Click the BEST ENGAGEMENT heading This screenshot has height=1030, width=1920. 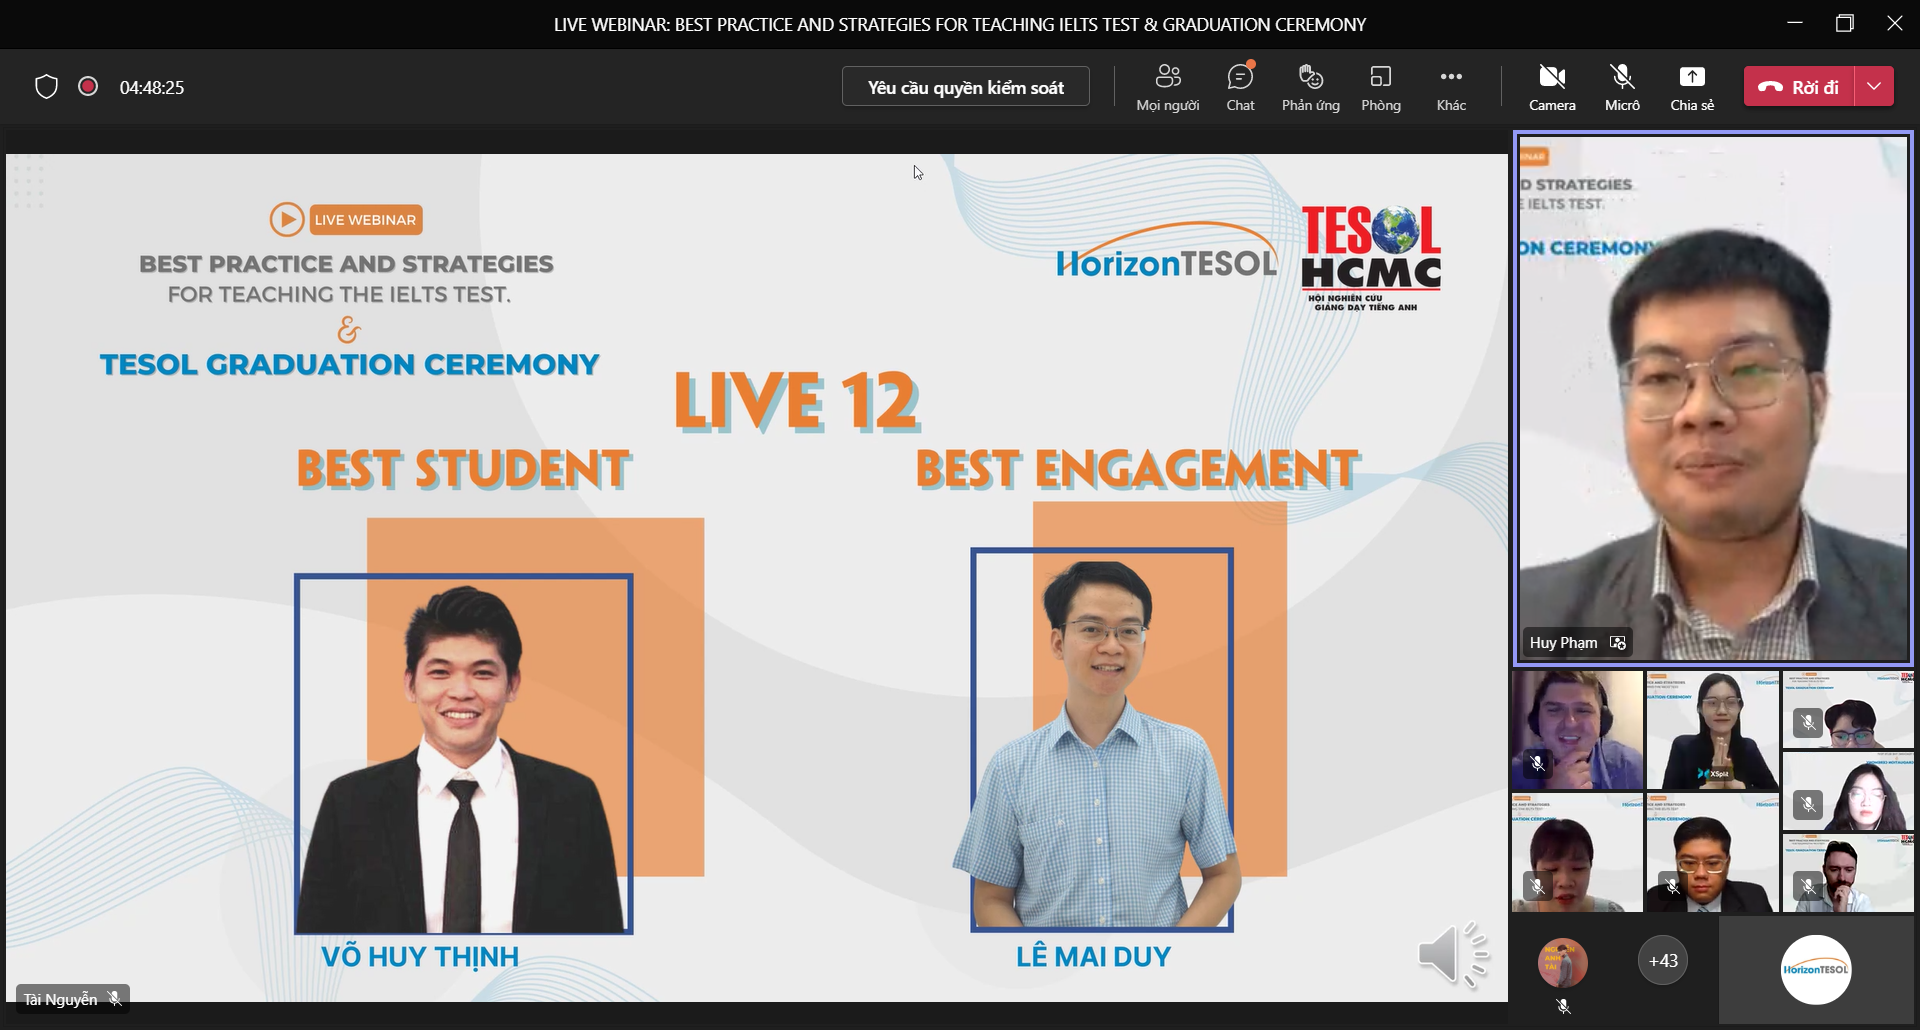click(x=1138, y=469)
